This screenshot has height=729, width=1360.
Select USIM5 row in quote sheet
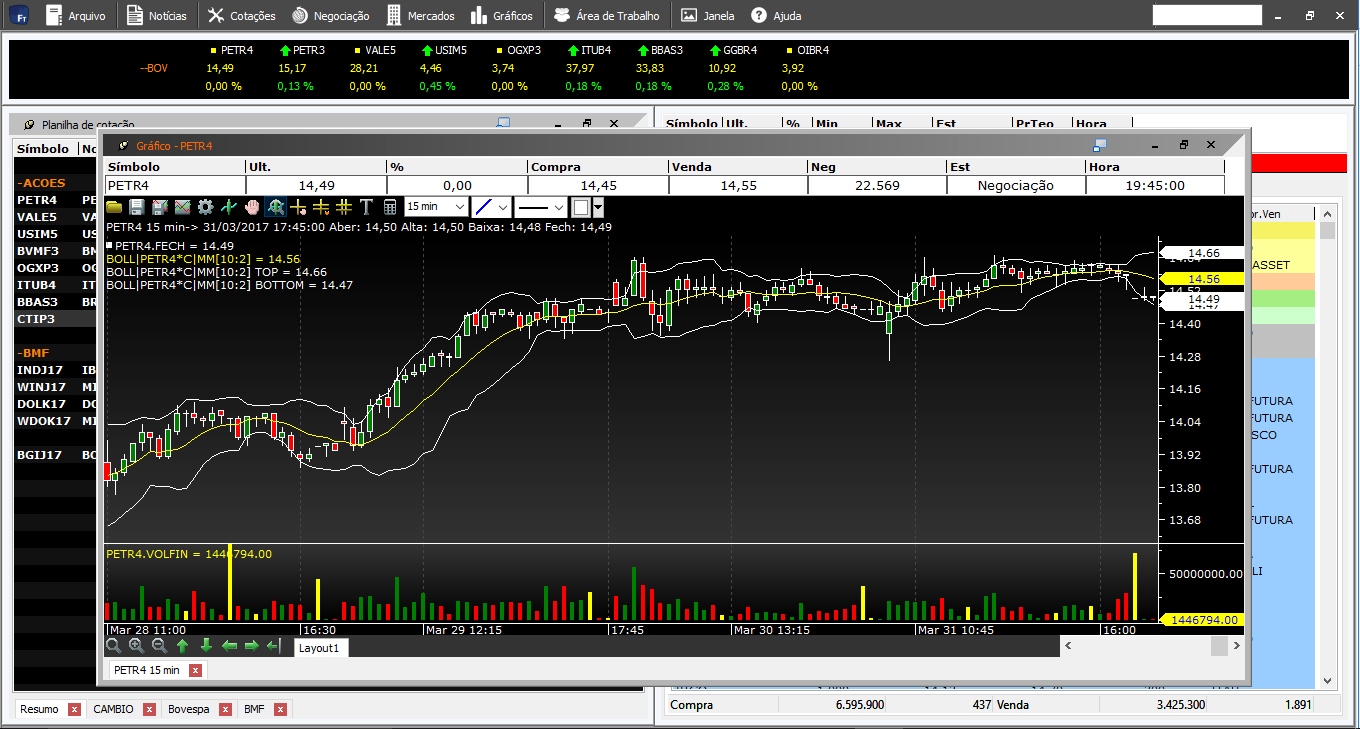pos(55,234)
